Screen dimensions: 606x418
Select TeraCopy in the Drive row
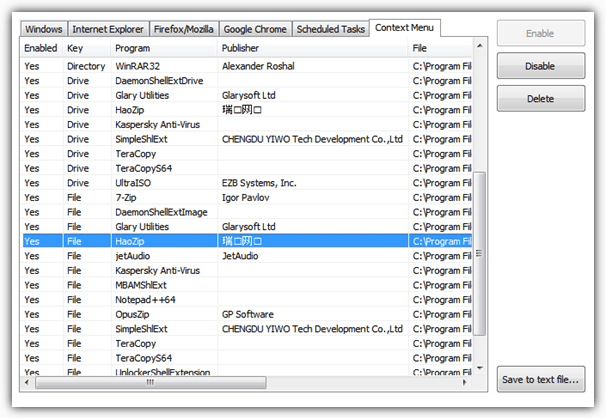[247, 154]
